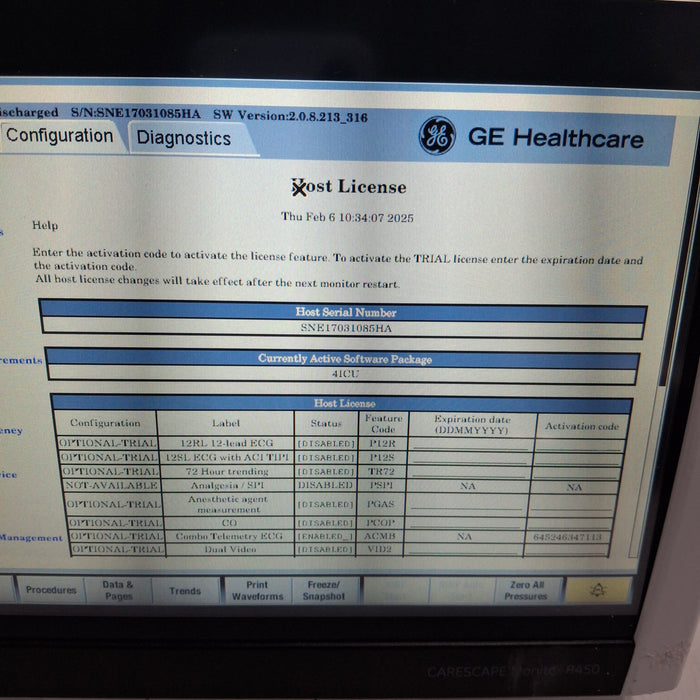Screen dimensions: 700x700
Task: Click activation code field for 72 Hour trending
Action: (576, 473)
